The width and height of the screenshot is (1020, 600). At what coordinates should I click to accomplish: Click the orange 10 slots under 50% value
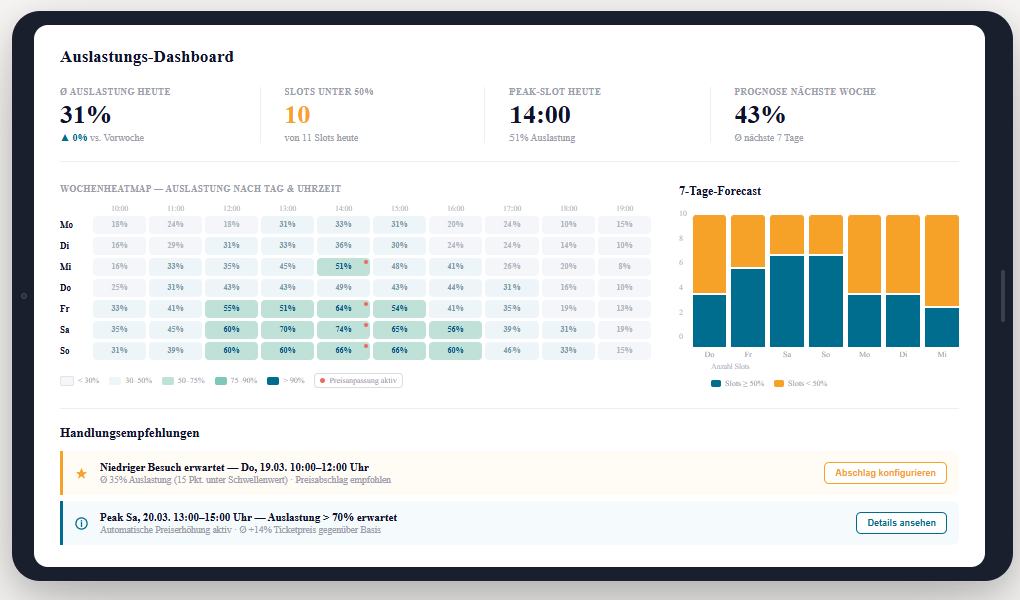(297, 115)
